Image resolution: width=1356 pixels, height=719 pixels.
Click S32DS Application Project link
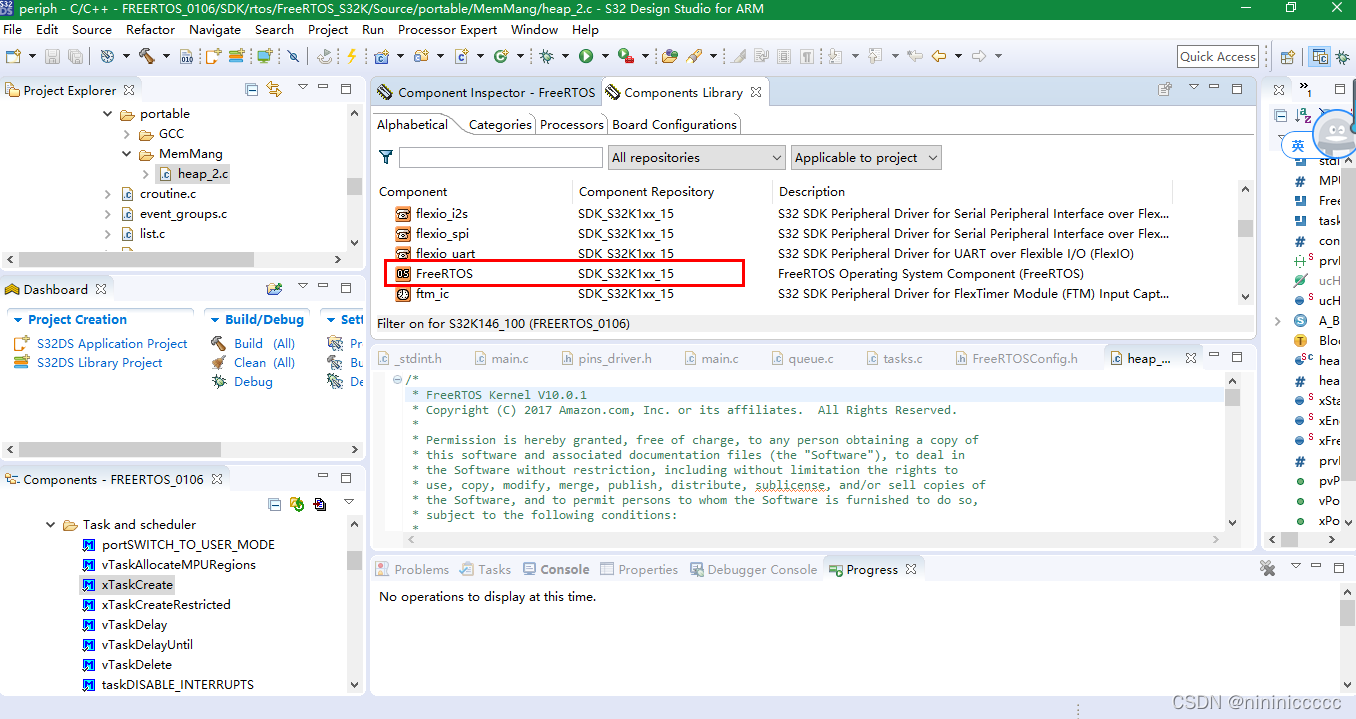point(112,343)
